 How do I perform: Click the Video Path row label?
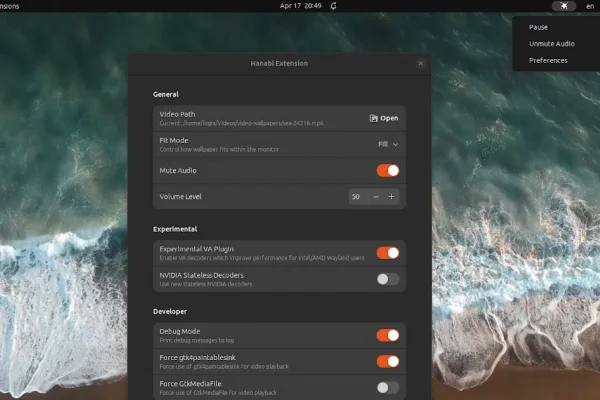pos(177,114)
